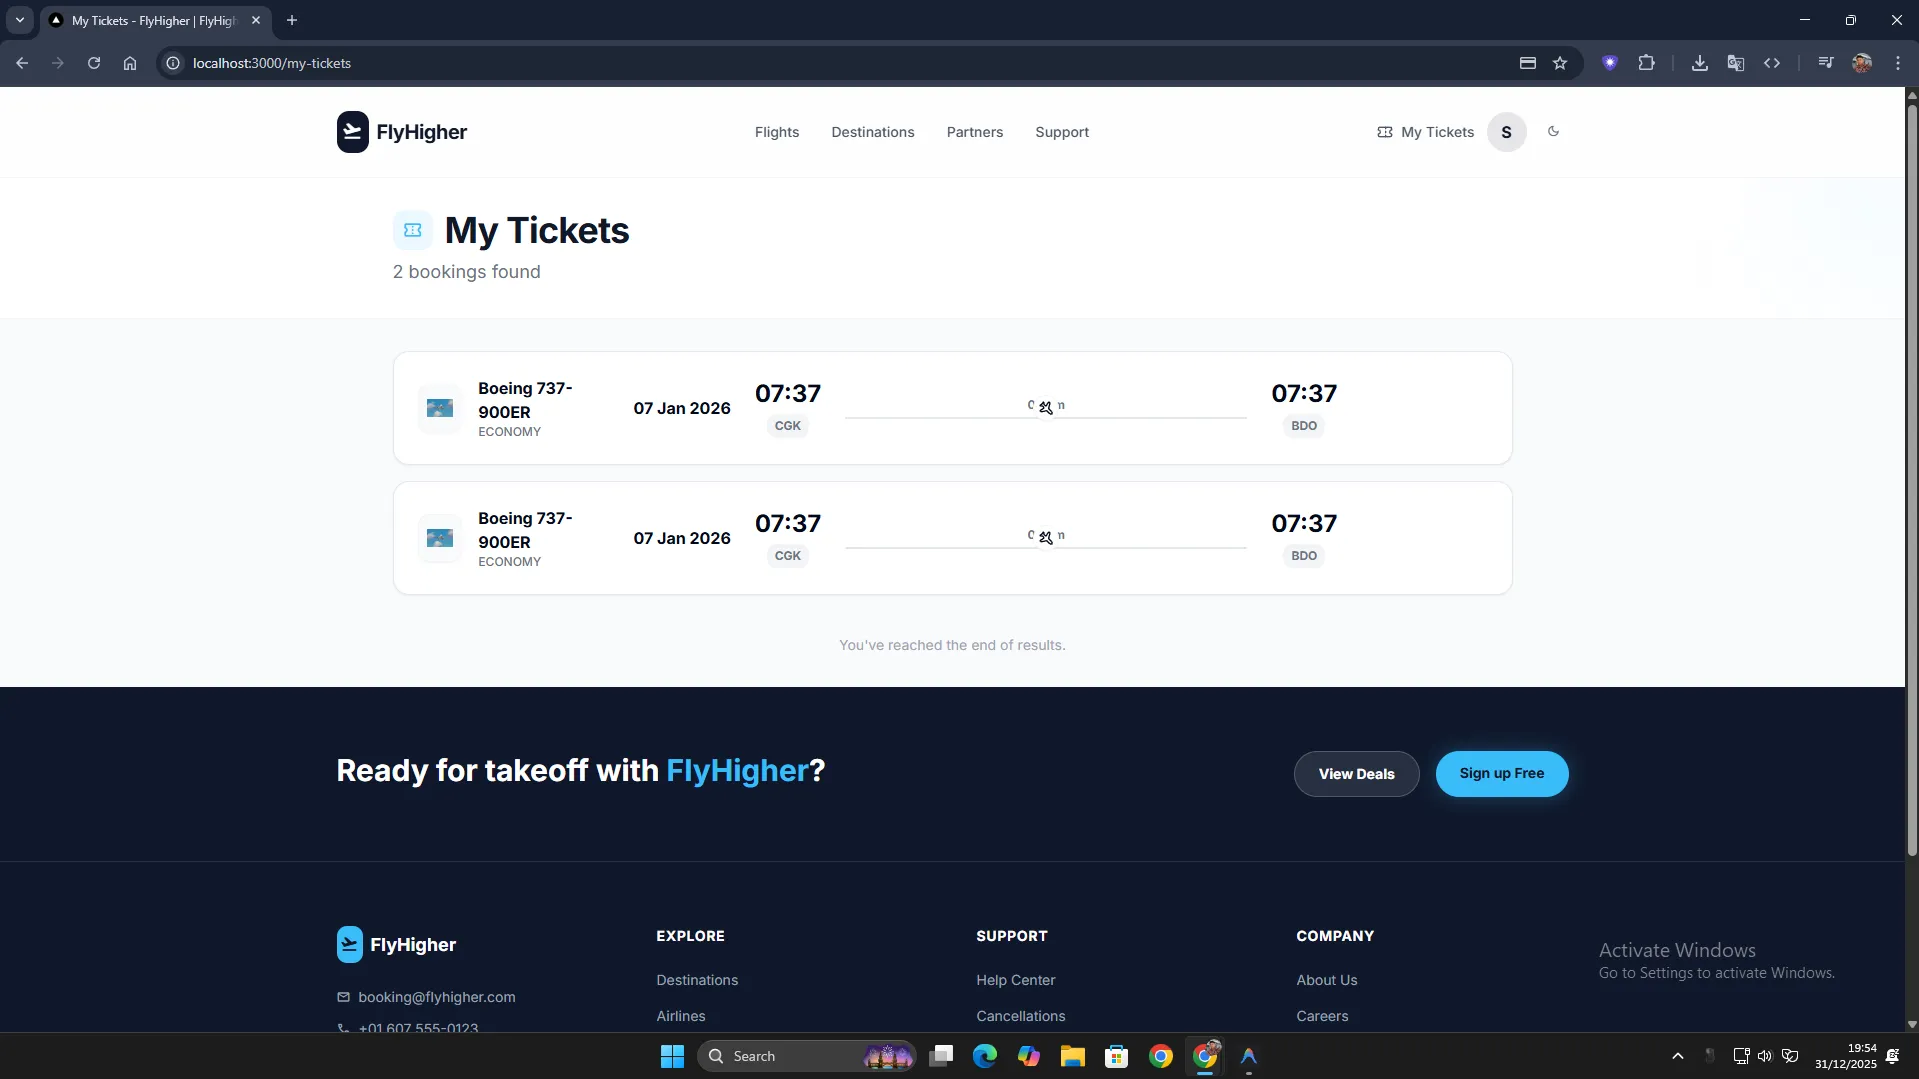Expand the tab search dropdown arrow
The width and height of the screenshot is (1919, 1079).
point(19,20)
